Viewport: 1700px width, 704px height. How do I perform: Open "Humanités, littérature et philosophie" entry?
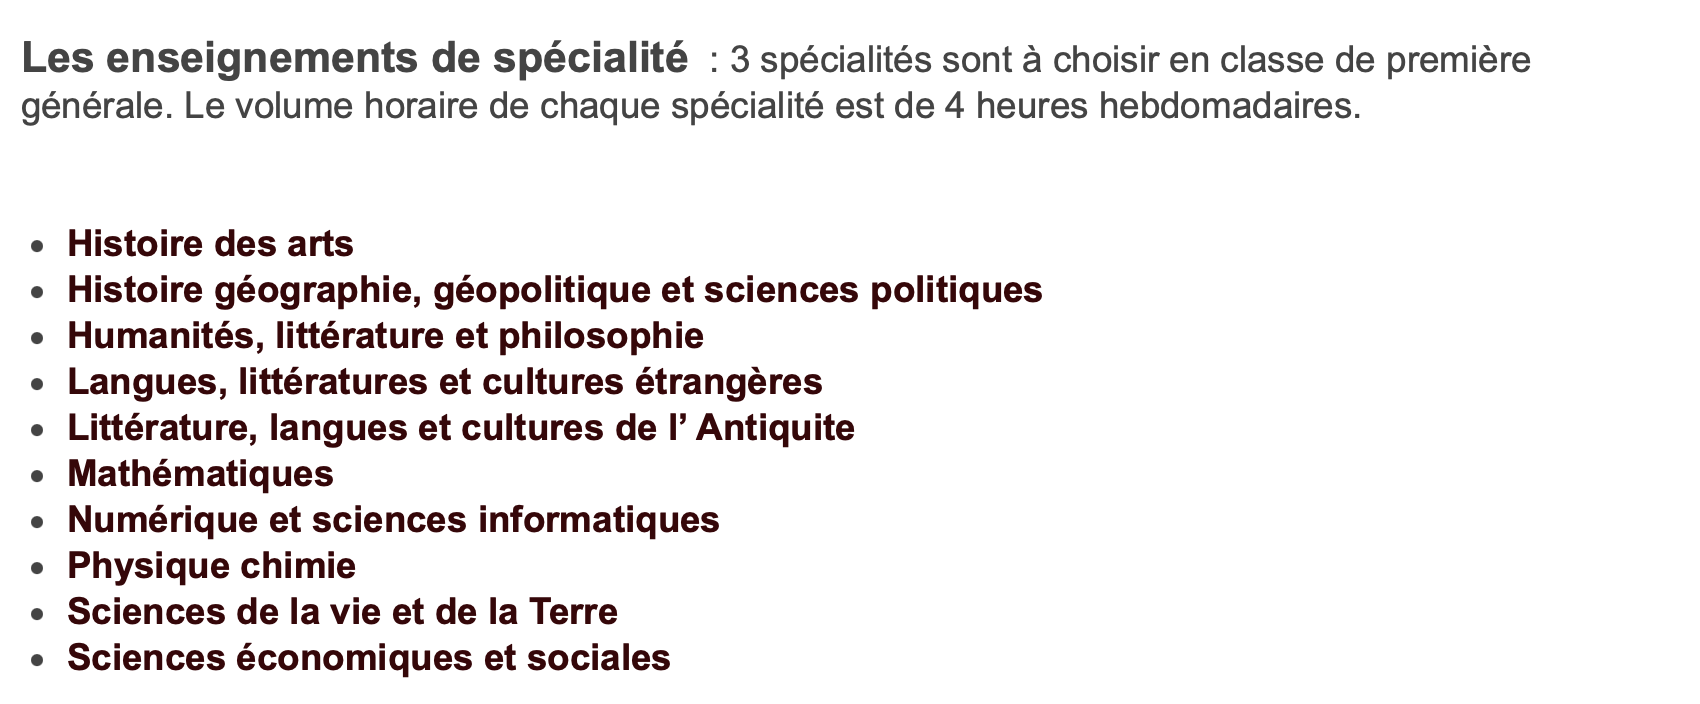pos(385,336)
